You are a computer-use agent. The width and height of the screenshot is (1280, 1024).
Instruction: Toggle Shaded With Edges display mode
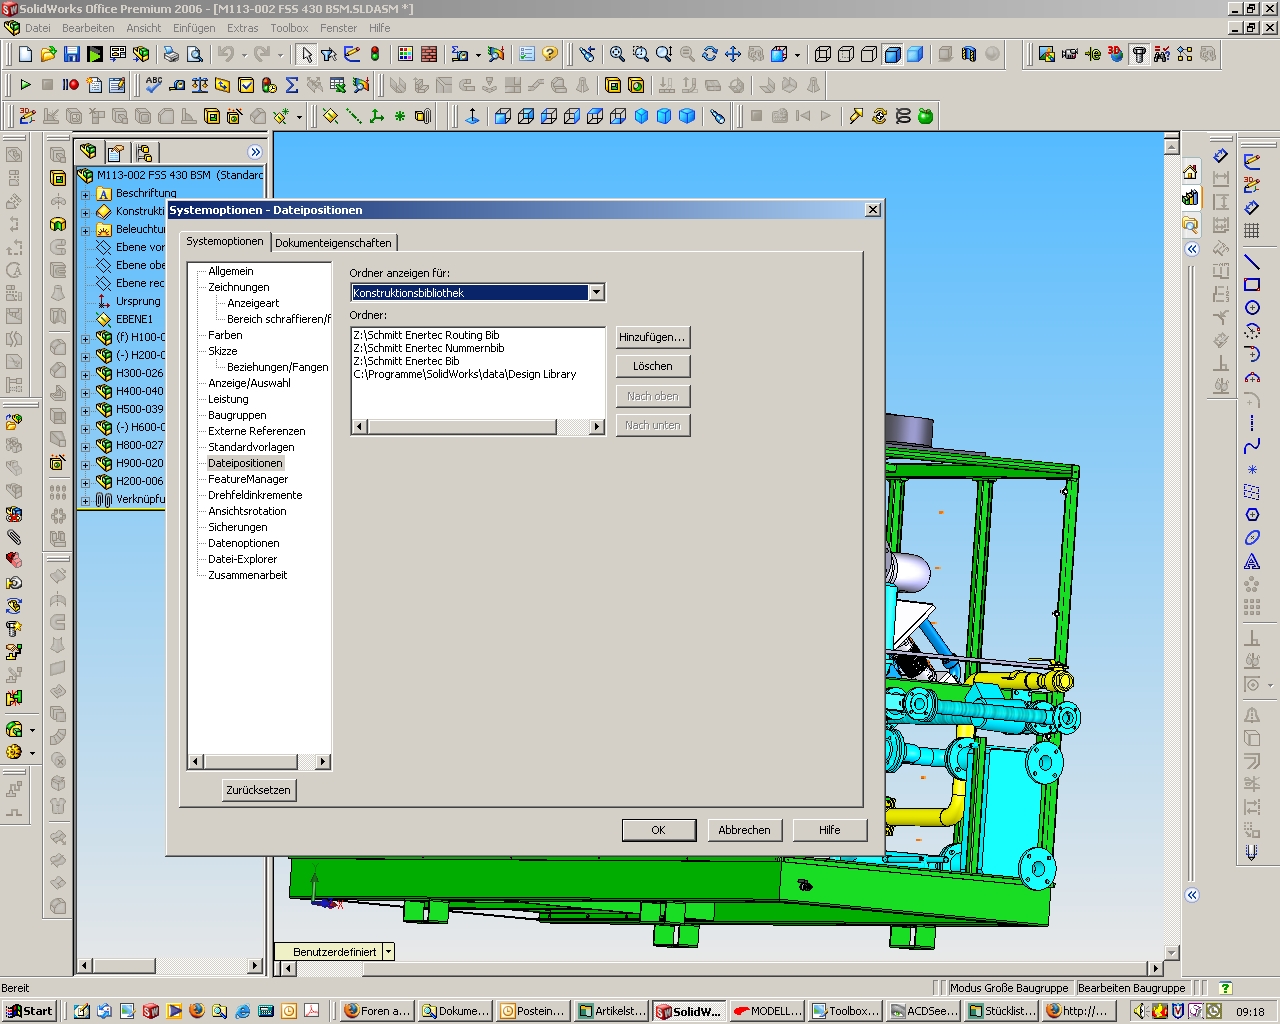pyautogui.click(x=892, y=54)
